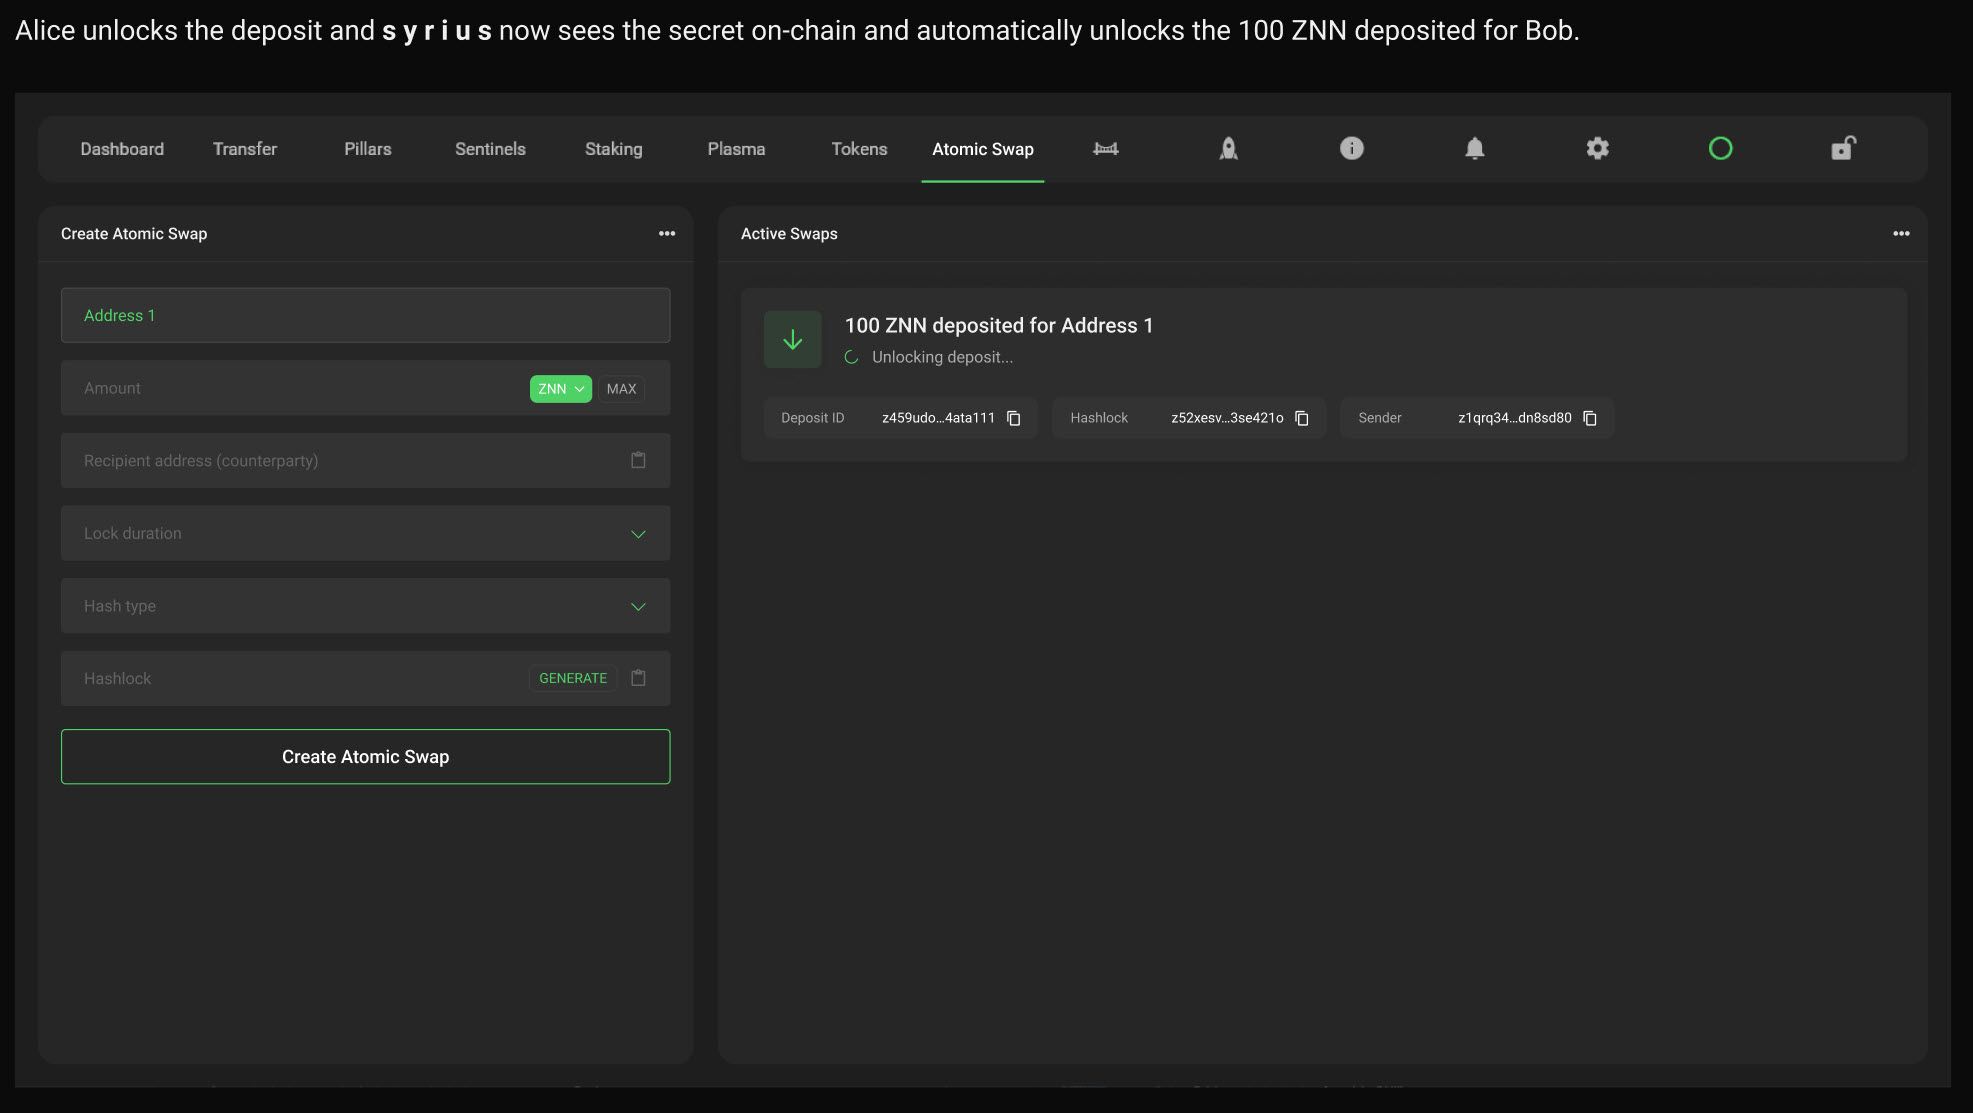The image size is (1973, 1113).
Task: Switch to the Pillars tab
Action: (367, 149)
